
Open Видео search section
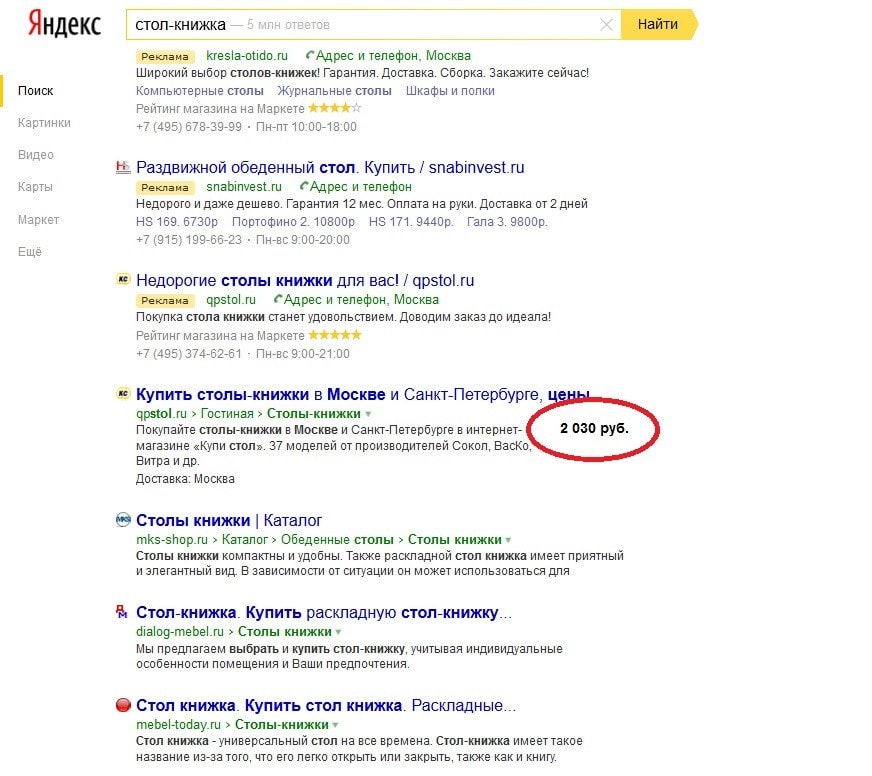coord(36,155)
